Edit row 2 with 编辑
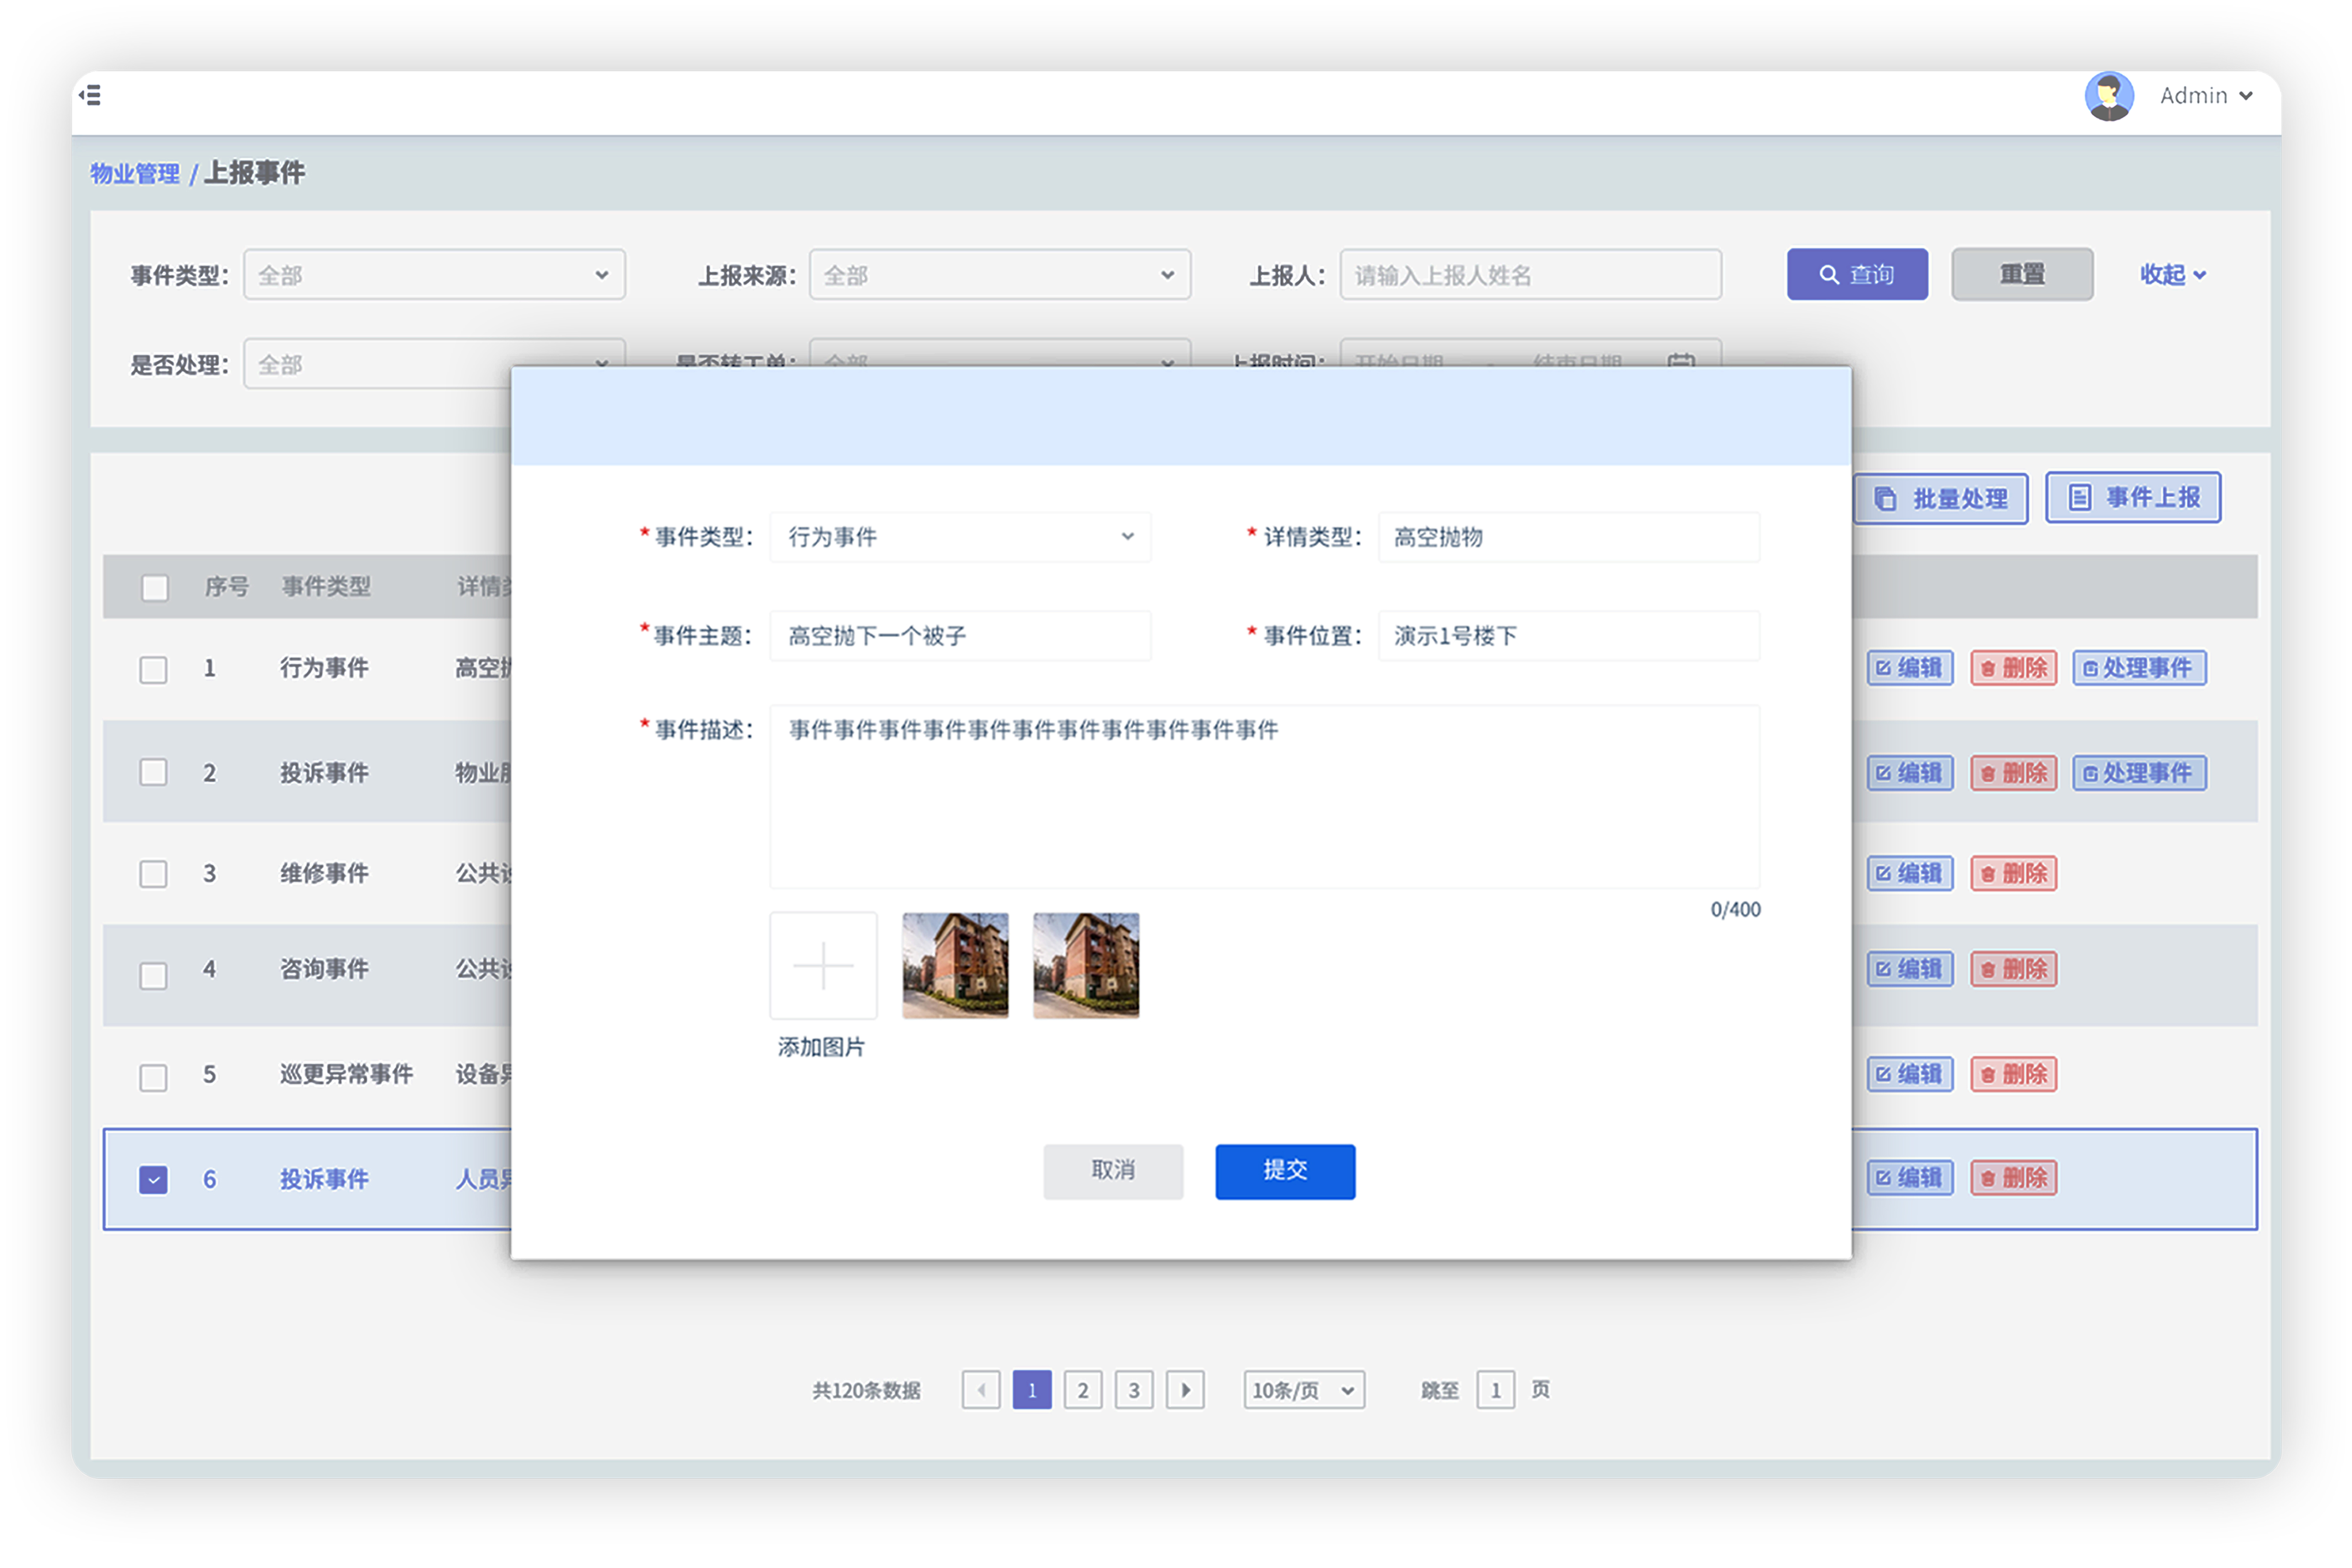2352x1568 pixels. (x=1910, y=773)
